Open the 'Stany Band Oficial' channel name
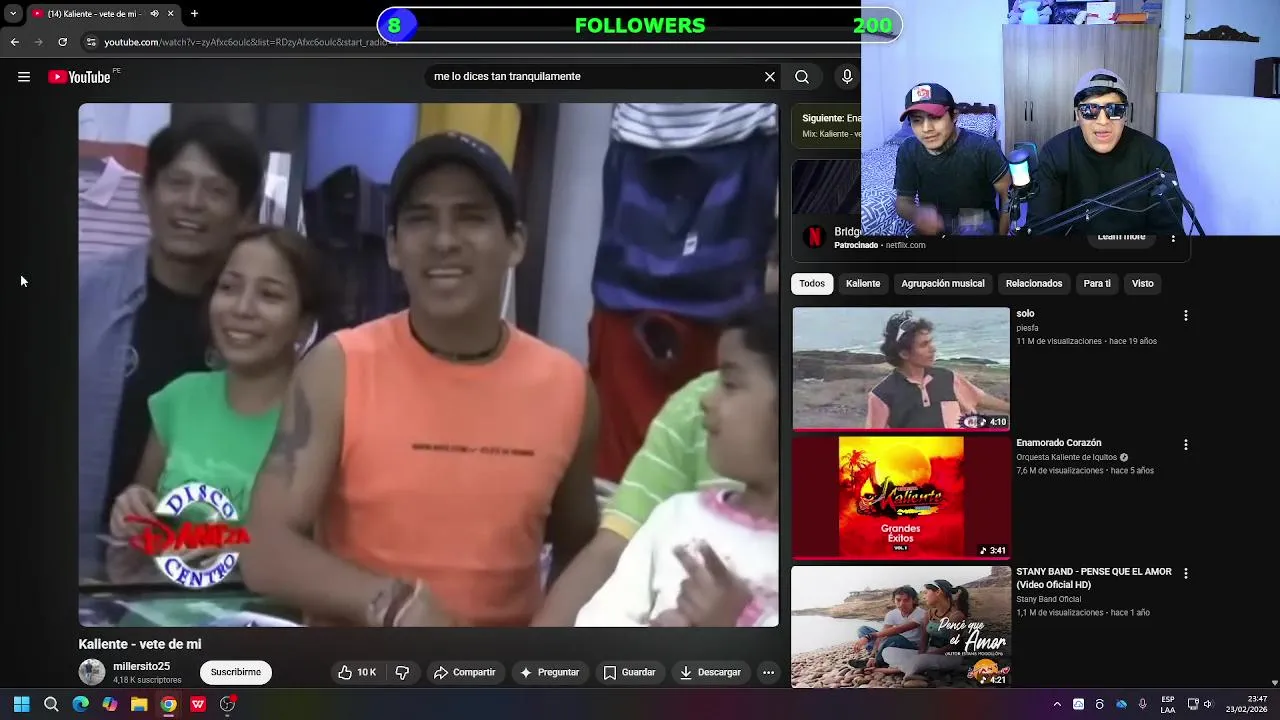 pyautogui.click(x=1049, y=599)
